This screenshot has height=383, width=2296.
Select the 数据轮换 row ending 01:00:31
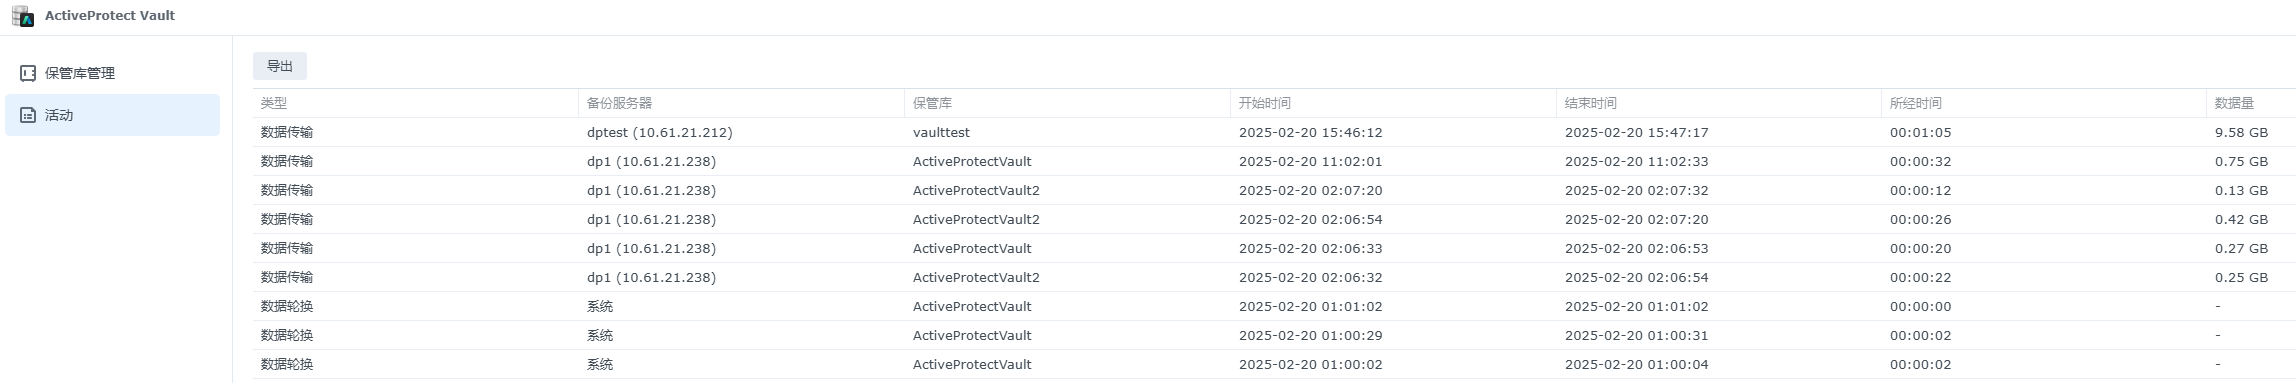[1274, 335]
